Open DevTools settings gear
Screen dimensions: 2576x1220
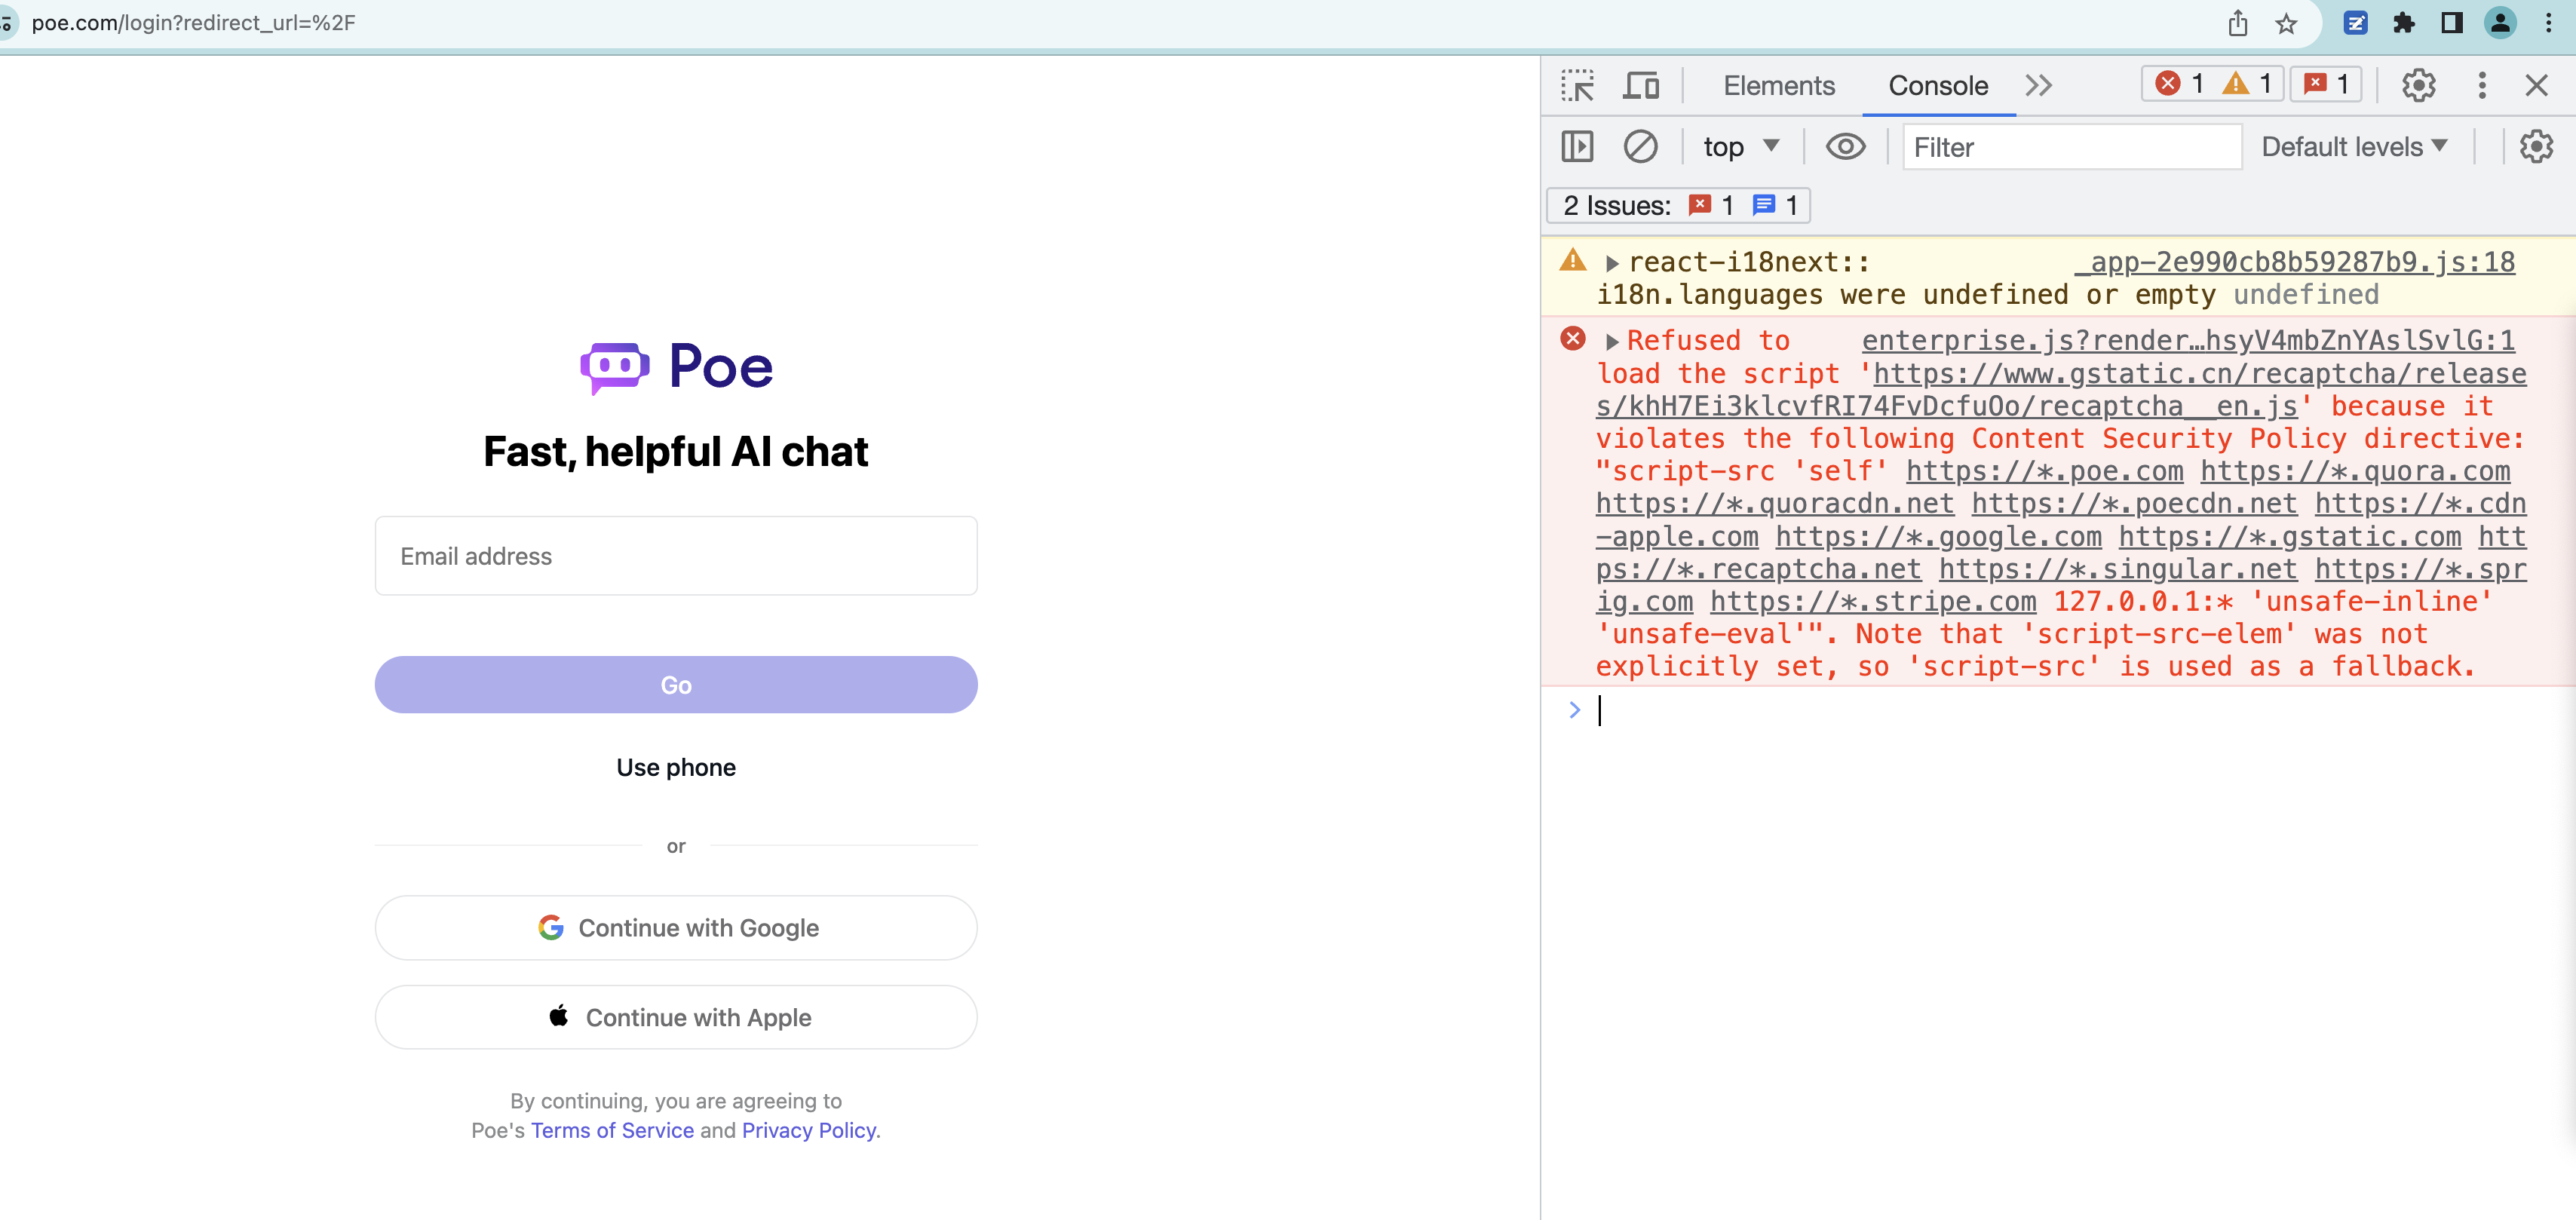pos(2418,86)
